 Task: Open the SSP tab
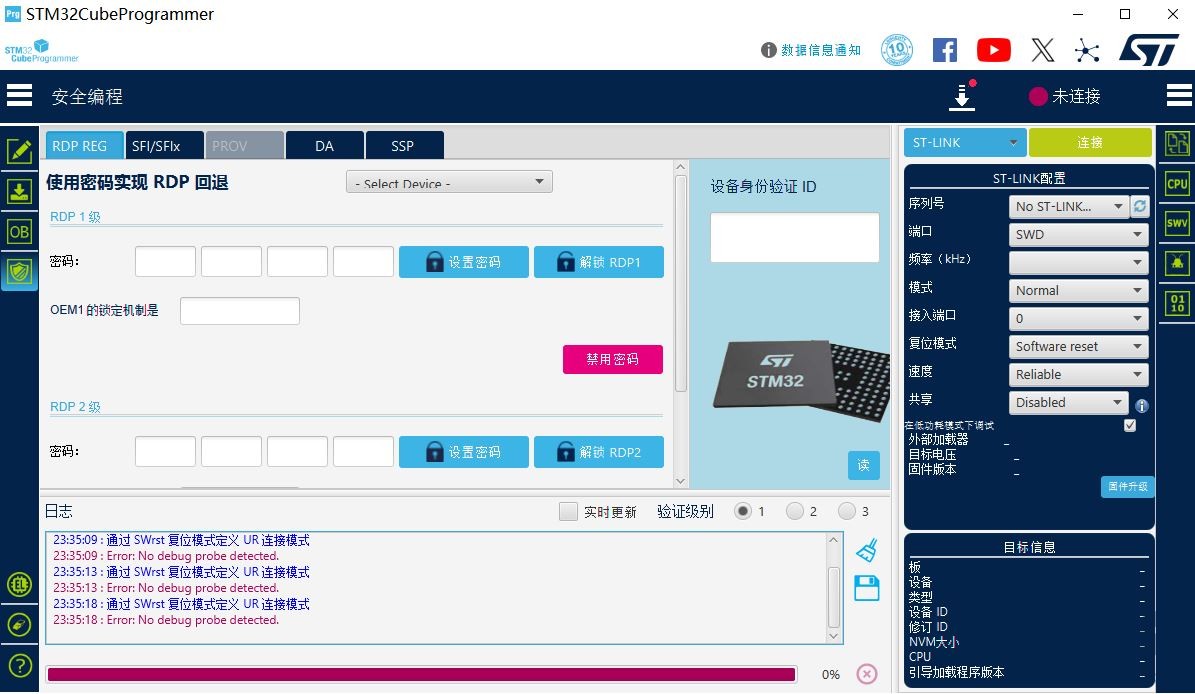[x=405, y=146]
